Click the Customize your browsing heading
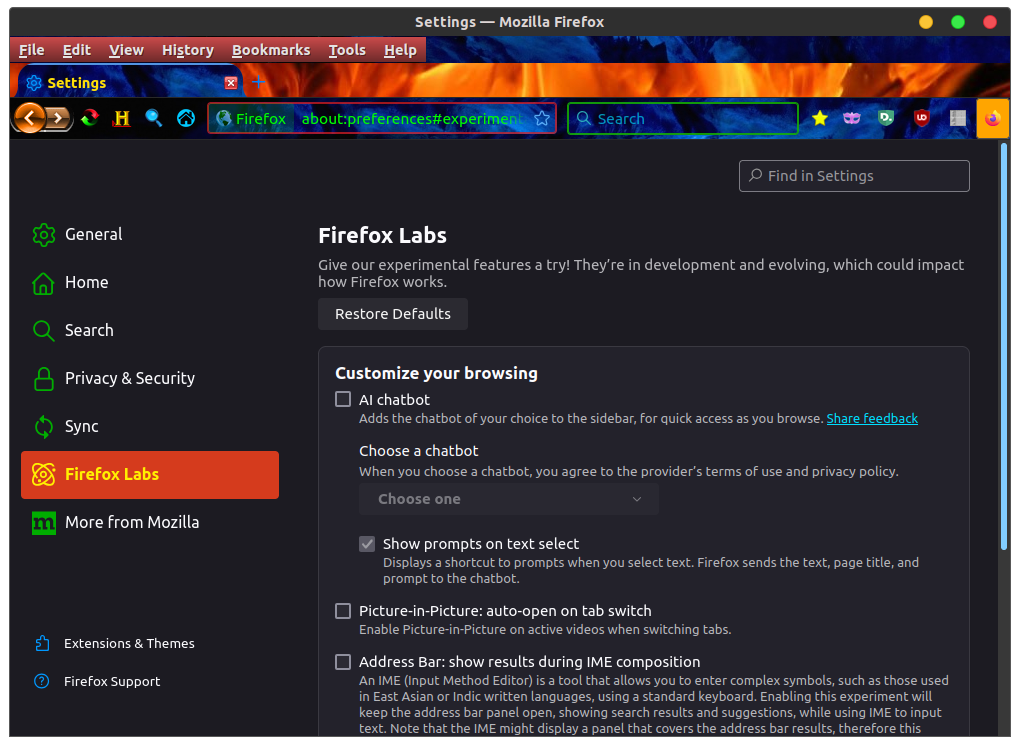 (x=436, y=373)
